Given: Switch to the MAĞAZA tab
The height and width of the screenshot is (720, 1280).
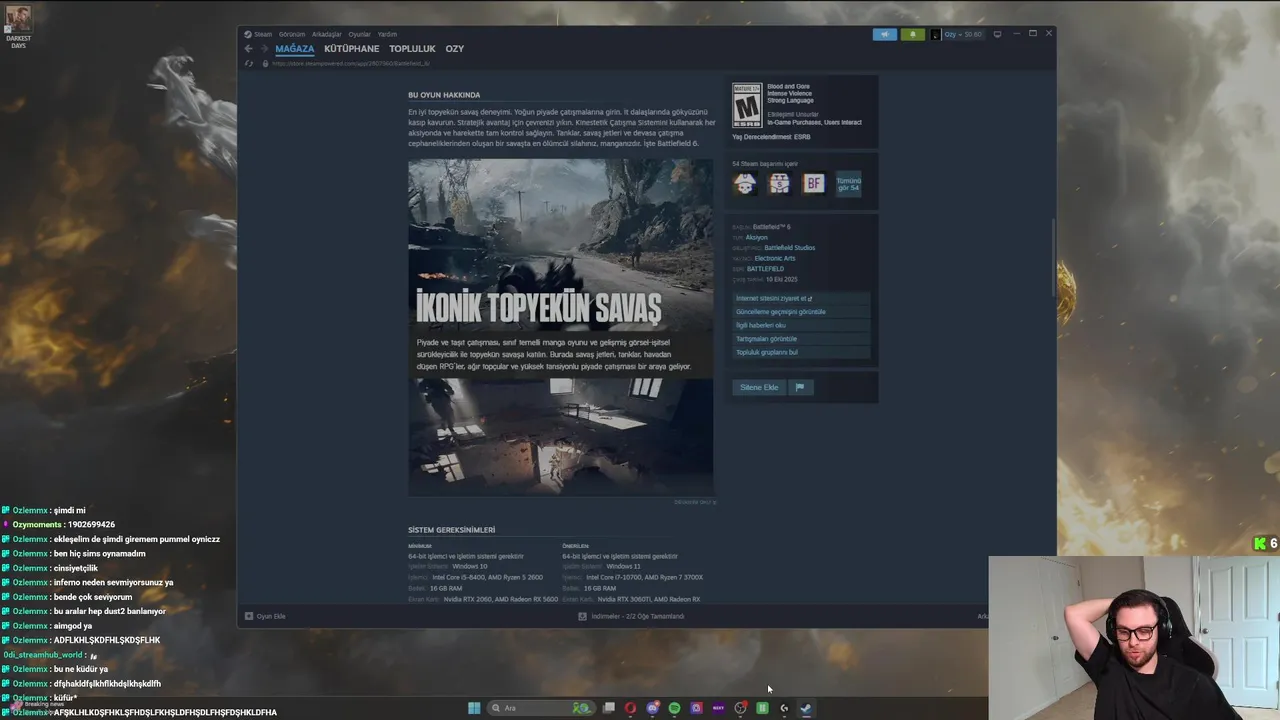Looking at the screenshot, I should [x=295, y=48].
